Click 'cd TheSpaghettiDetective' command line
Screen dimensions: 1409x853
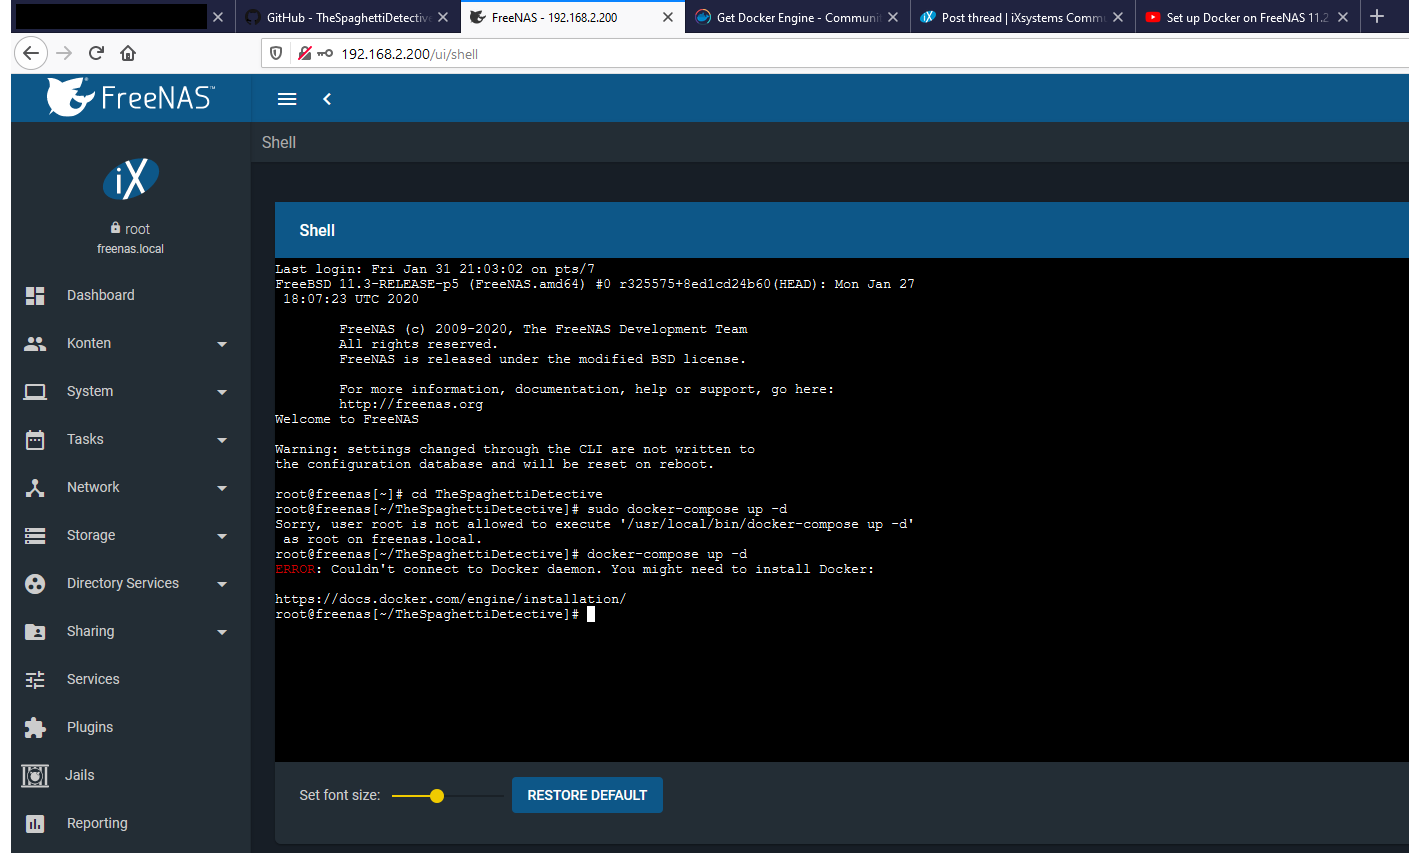pos(439,494)
